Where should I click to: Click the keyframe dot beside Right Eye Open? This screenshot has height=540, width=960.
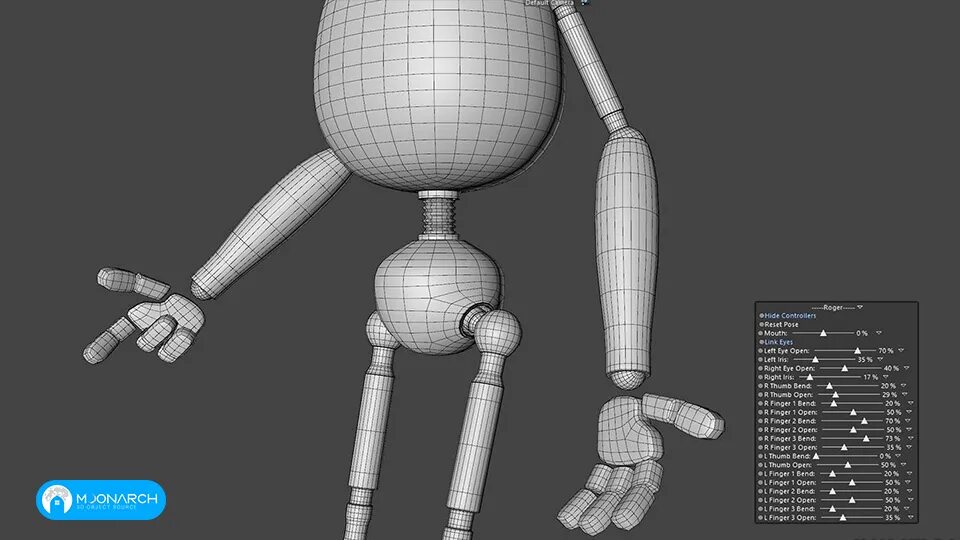click(760, 369)
